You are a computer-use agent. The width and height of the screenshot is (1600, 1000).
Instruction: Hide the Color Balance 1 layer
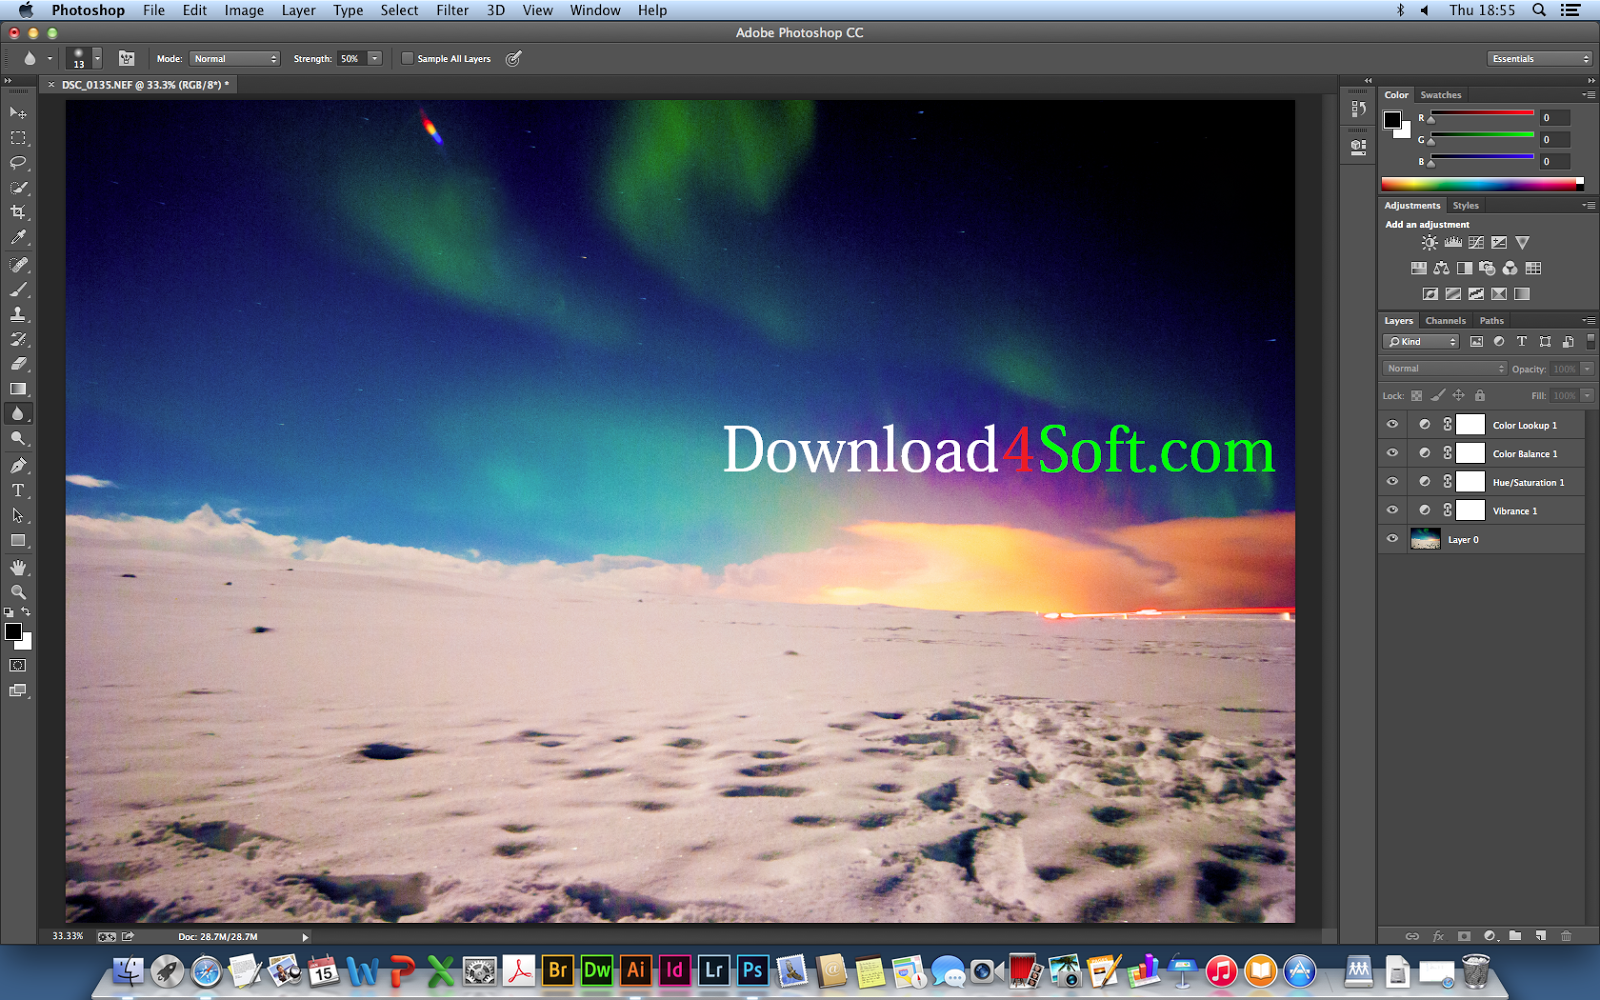[x=1392, y=453]
